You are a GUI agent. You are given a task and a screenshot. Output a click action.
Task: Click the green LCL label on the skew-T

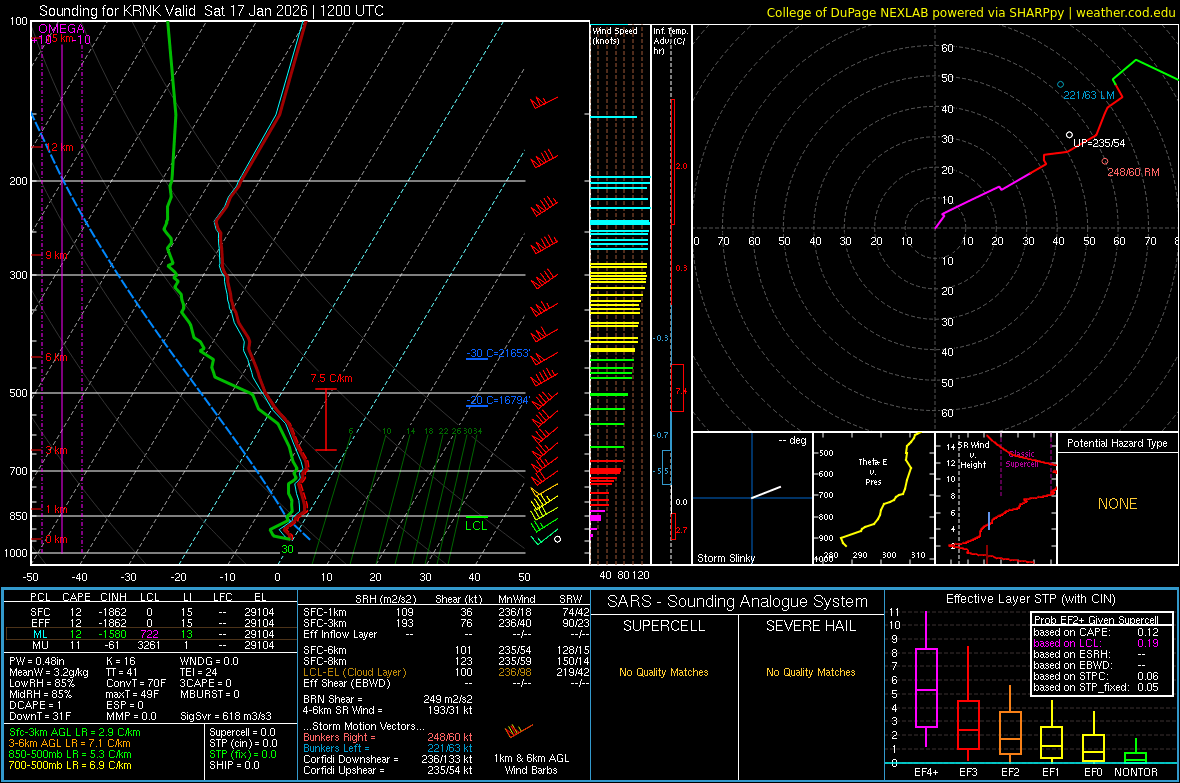(x=476, y=526)
